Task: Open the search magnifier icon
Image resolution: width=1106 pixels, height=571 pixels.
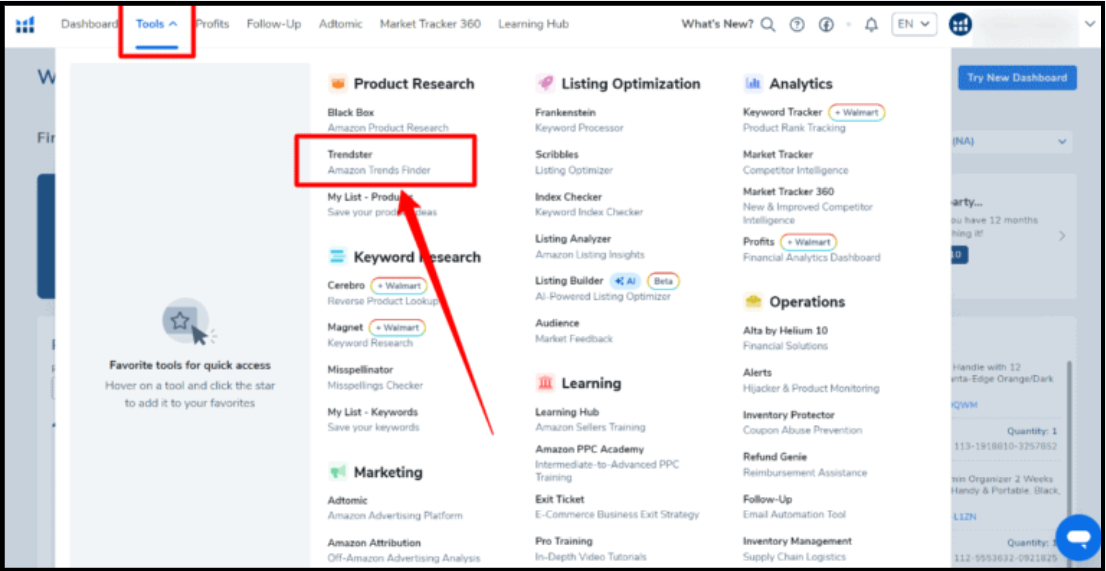Action: click(x=768, y=25)
